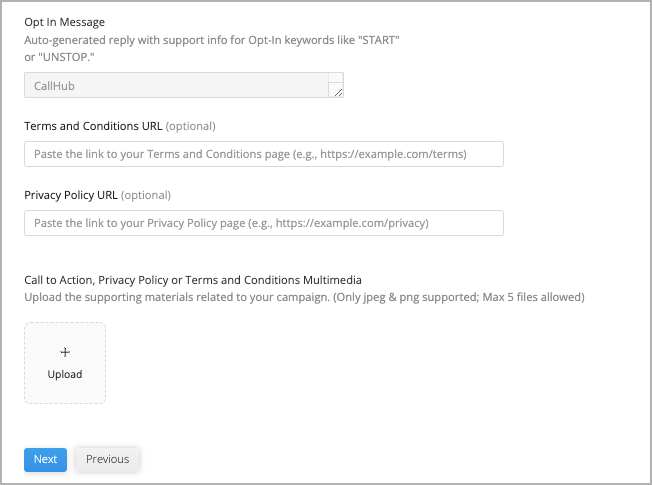Click "(optional)" beside Privacy Policy URL
Image resolution: width=652 pixels, height=485 pixels.
(146, 195)
